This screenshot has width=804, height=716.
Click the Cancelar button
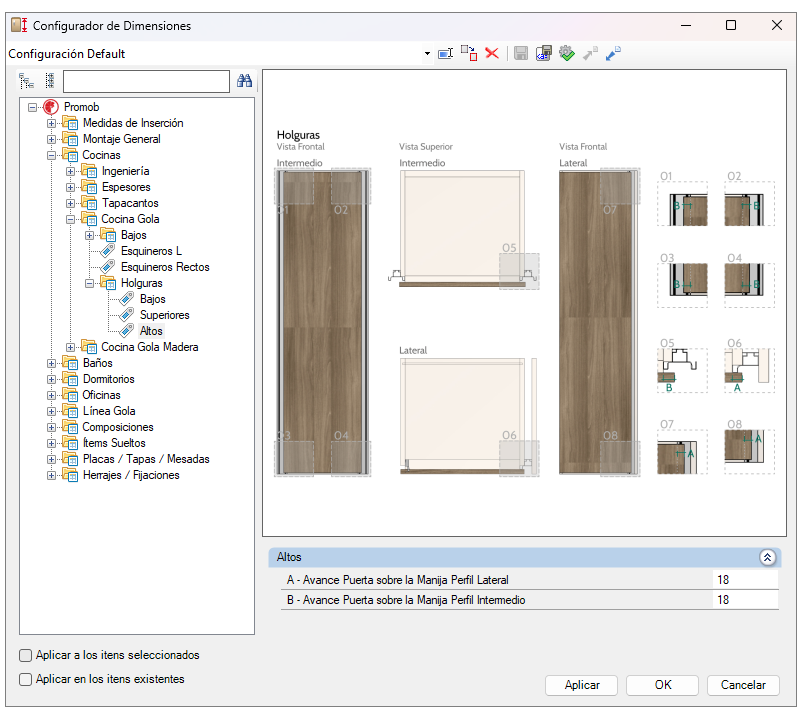click(x=742, y=685)
